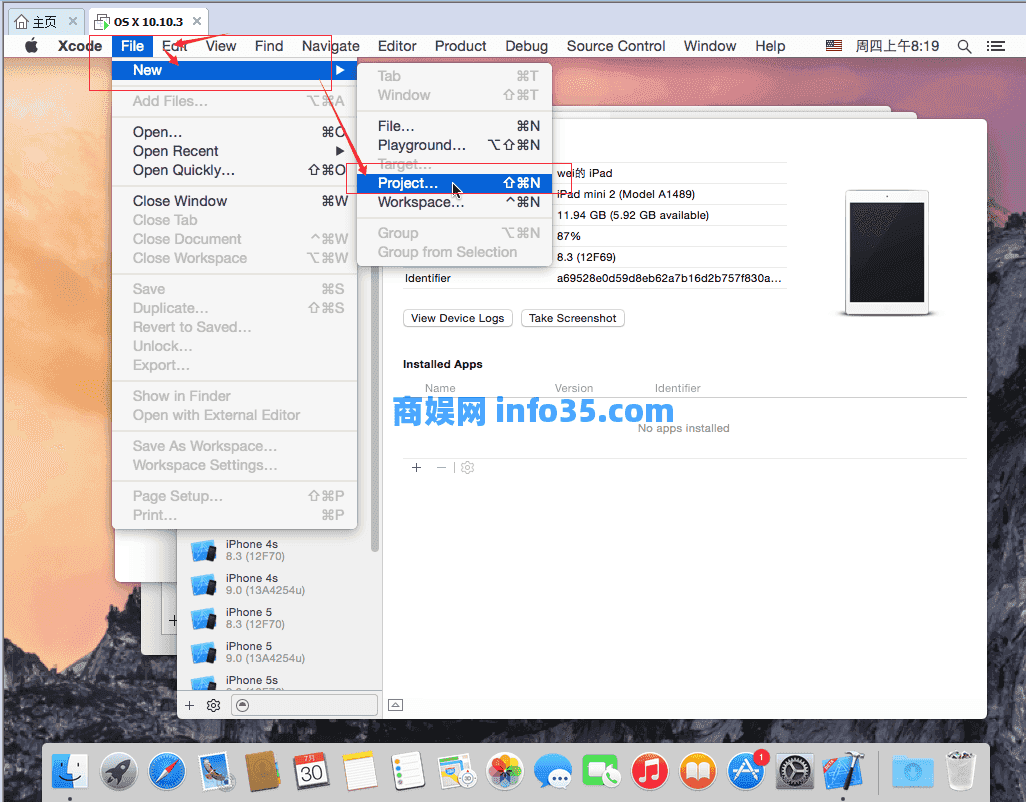Click the U.S. flag input source icon
Screen dimensions: 1026x802
833,46
